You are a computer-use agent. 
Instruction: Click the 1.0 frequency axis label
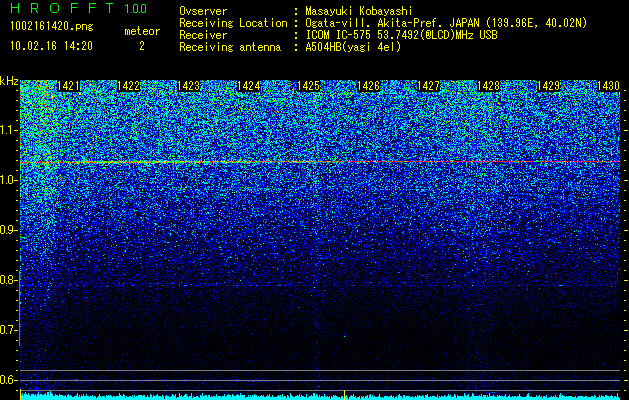pyautogui.click(x=9, y=180)
